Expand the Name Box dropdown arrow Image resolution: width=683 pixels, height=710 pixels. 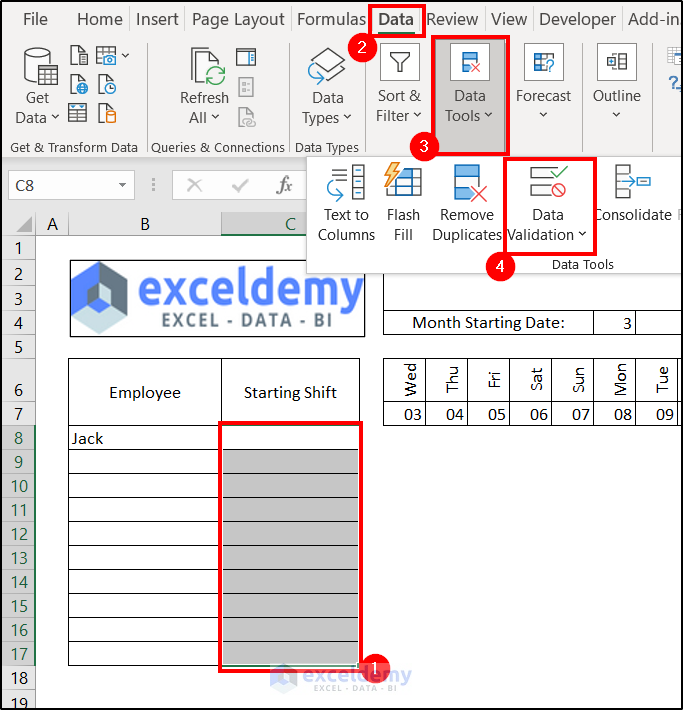(122, 185)
